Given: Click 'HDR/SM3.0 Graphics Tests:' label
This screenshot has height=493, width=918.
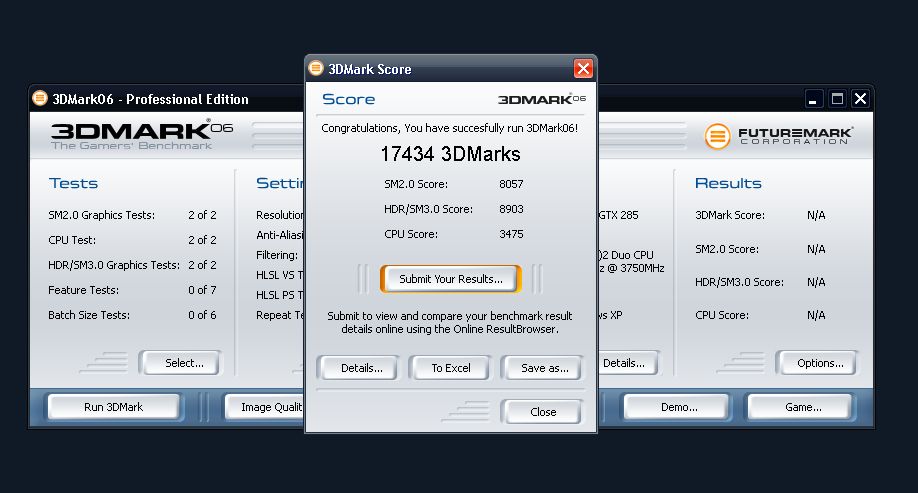Looking at the screenshot, I should click(114, 265).
